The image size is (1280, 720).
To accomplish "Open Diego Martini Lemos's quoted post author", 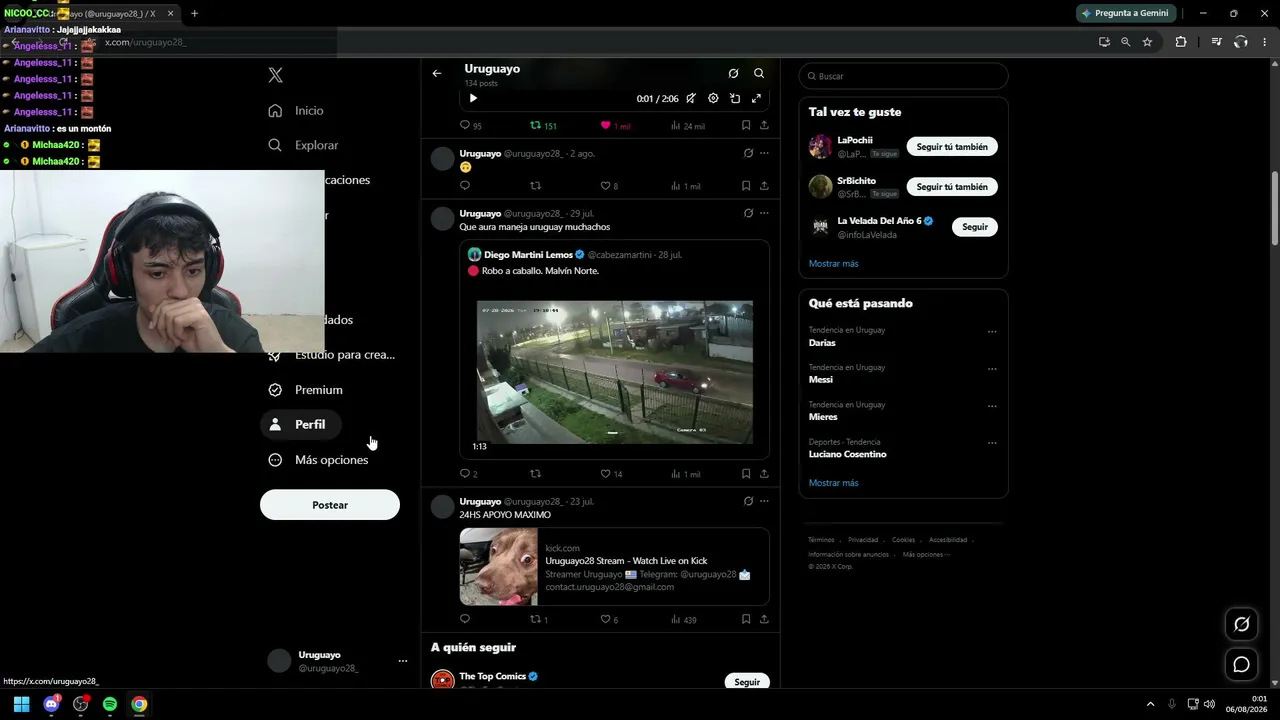I will click(528, 255).
